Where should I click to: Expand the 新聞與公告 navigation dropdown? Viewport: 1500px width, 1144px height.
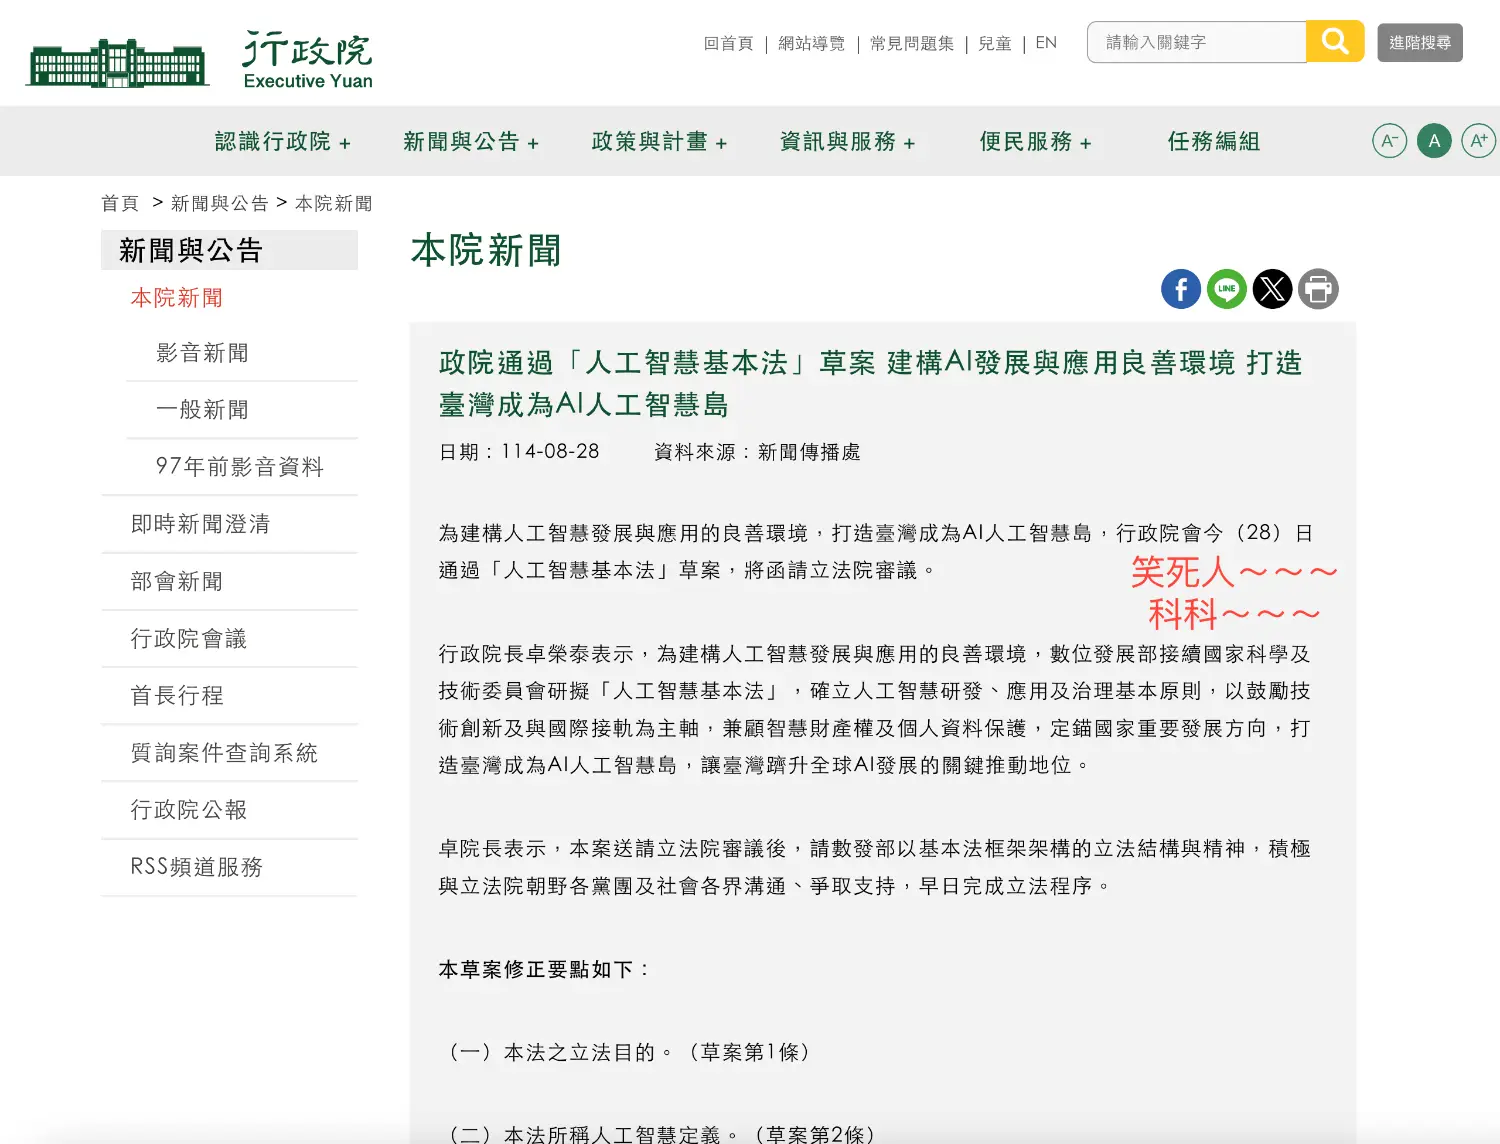470,142
